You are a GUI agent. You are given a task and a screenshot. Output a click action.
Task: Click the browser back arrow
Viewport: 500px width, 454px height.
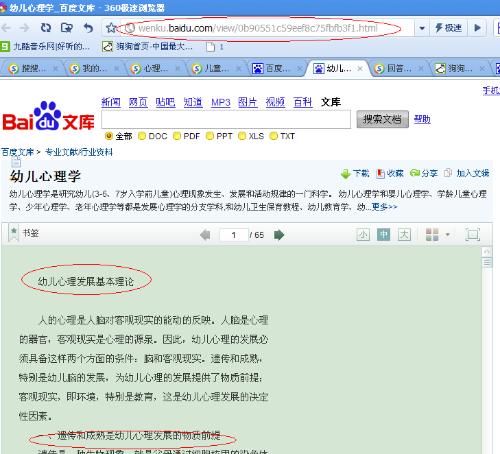tap(6, 28)
